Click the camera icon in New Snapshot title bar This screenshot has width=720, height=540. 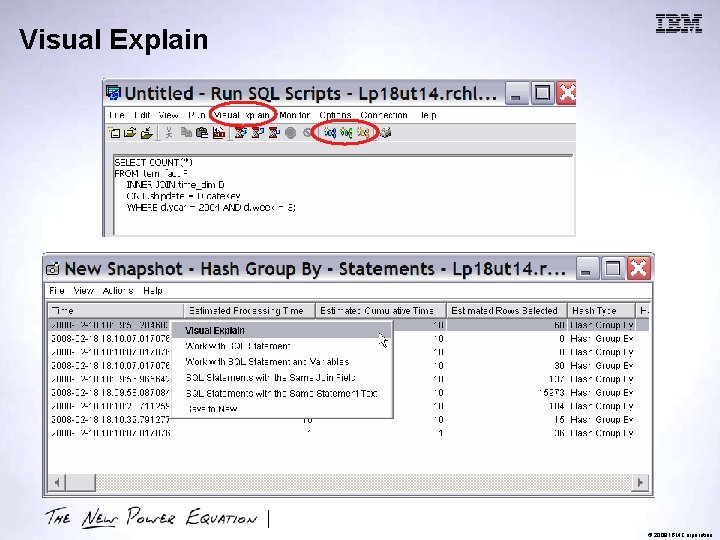coord(53,269)
